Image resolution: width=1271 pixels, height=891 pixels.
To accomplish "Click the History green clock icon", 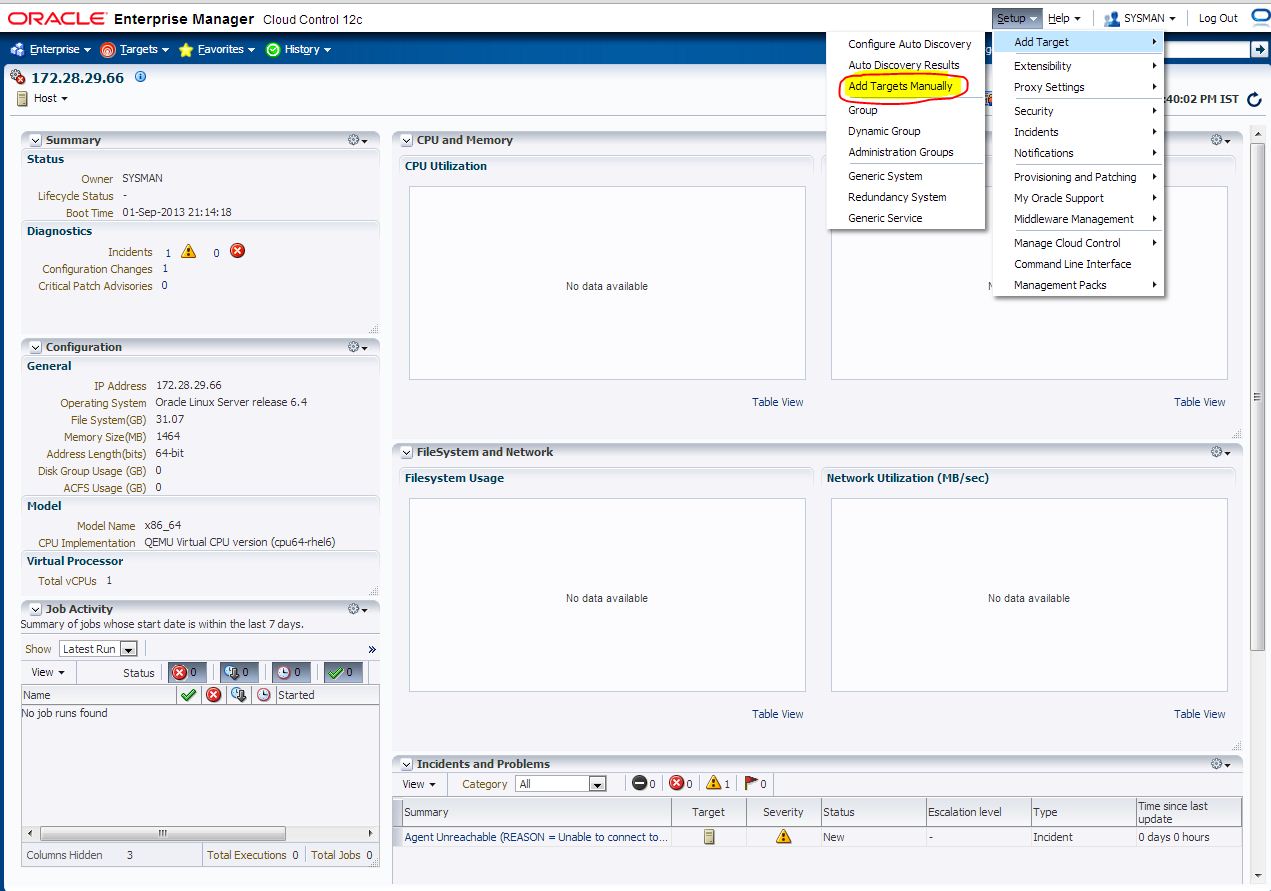I will coord(273,49).
